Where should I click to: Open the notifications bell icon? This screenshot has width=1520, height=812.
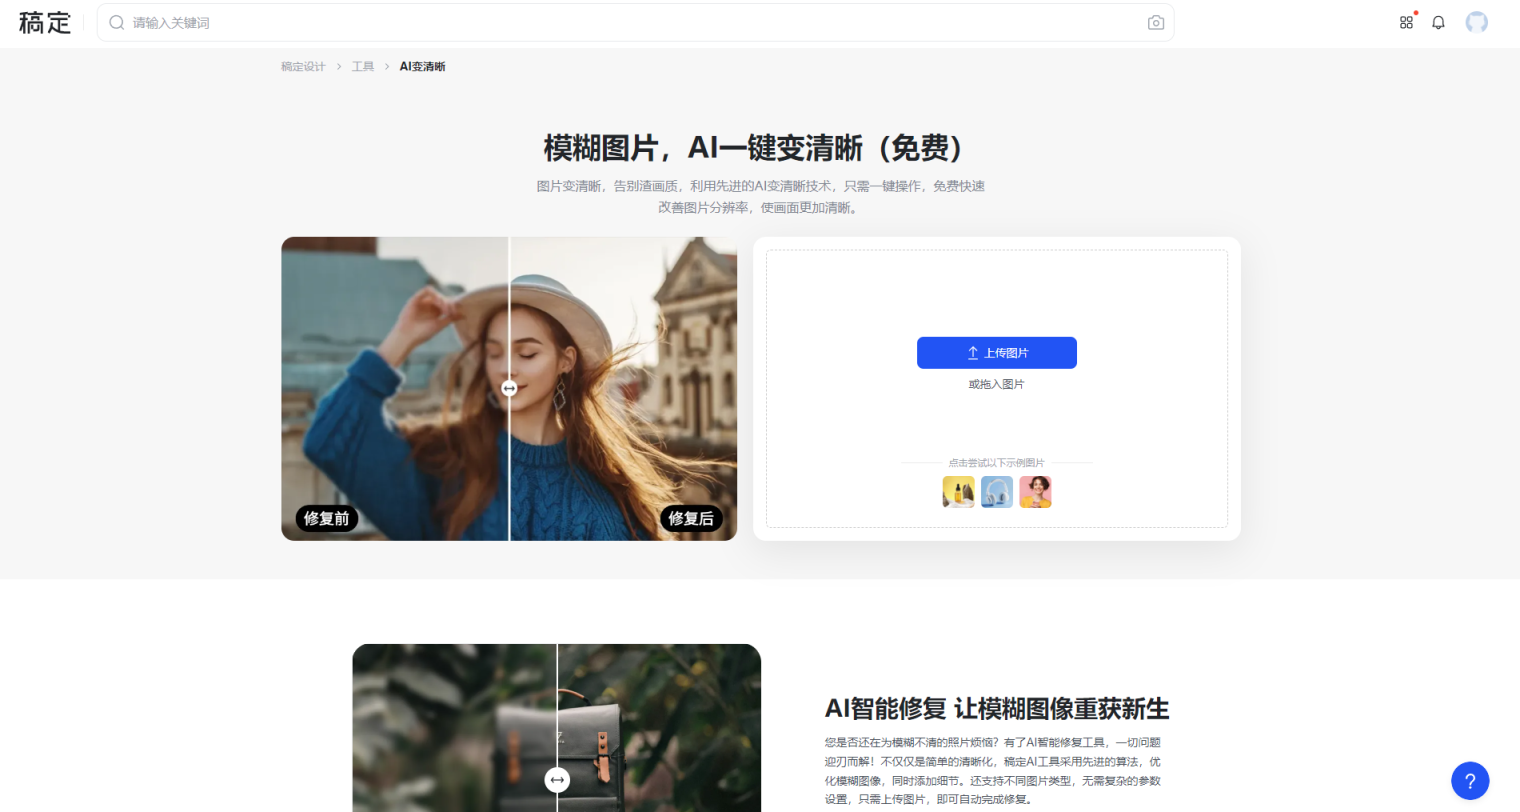tap(1438, 22)
